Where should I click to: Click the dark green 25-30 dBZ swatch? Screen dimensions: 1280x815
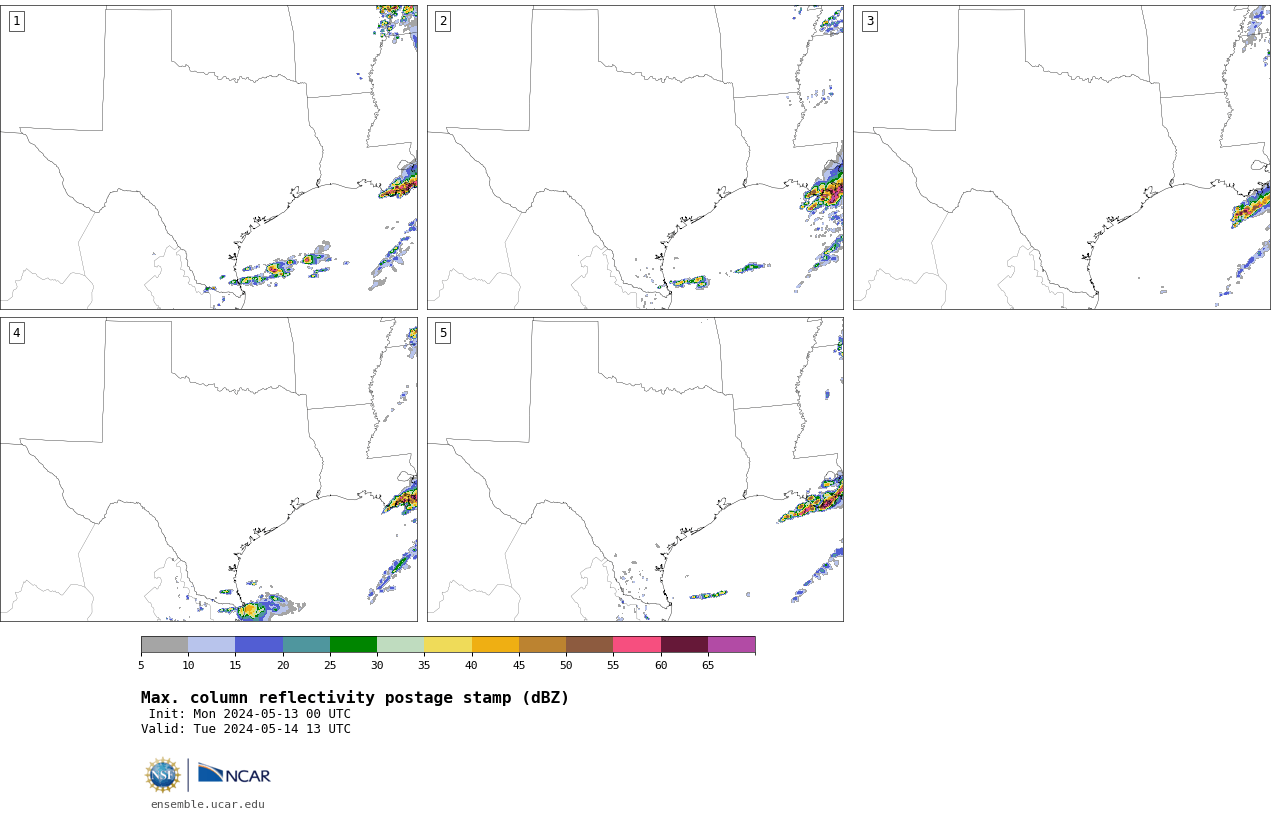click(x=353, y=644)
